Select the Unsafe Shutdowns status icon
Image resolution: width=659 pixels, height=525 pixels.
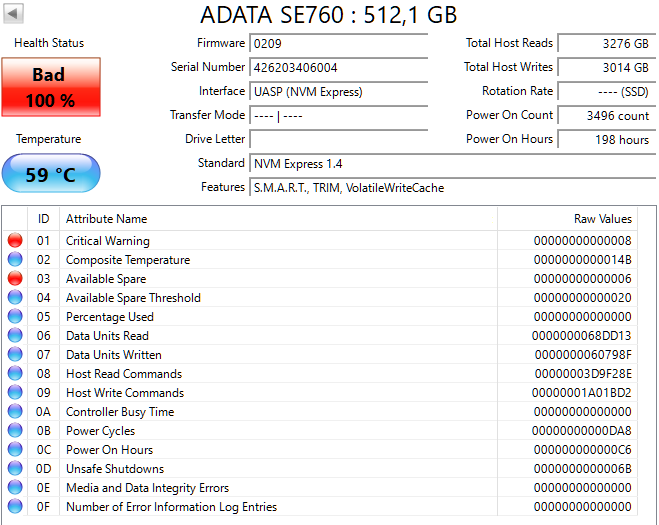[15, 468]
